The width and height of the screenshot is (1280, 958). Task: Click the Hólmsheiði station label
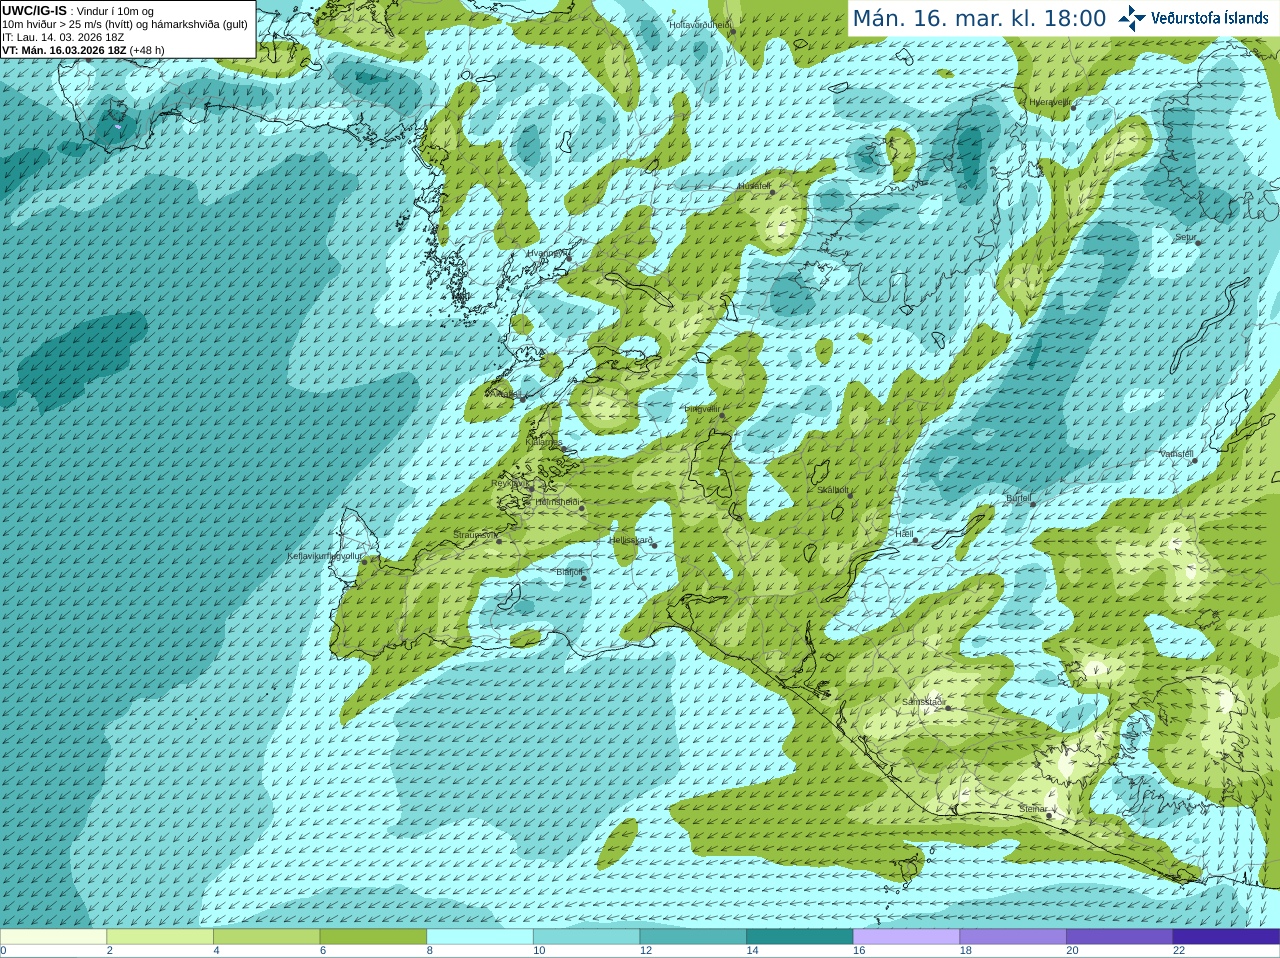(557, 502)
